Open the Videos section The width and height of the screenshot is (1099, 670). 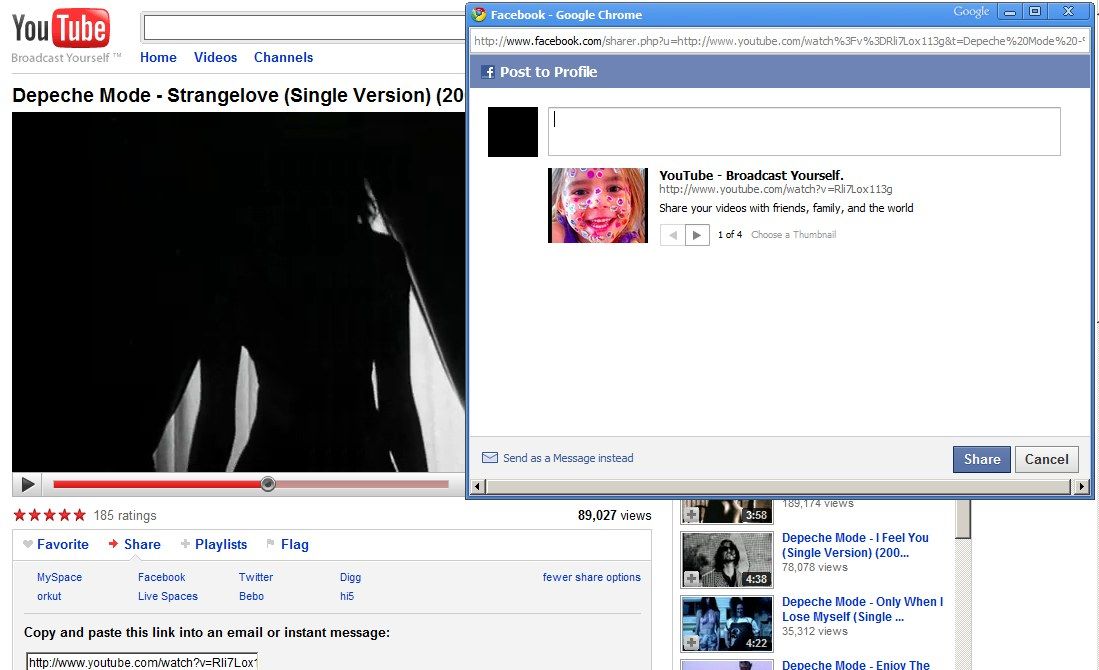[x=215, y=57]
